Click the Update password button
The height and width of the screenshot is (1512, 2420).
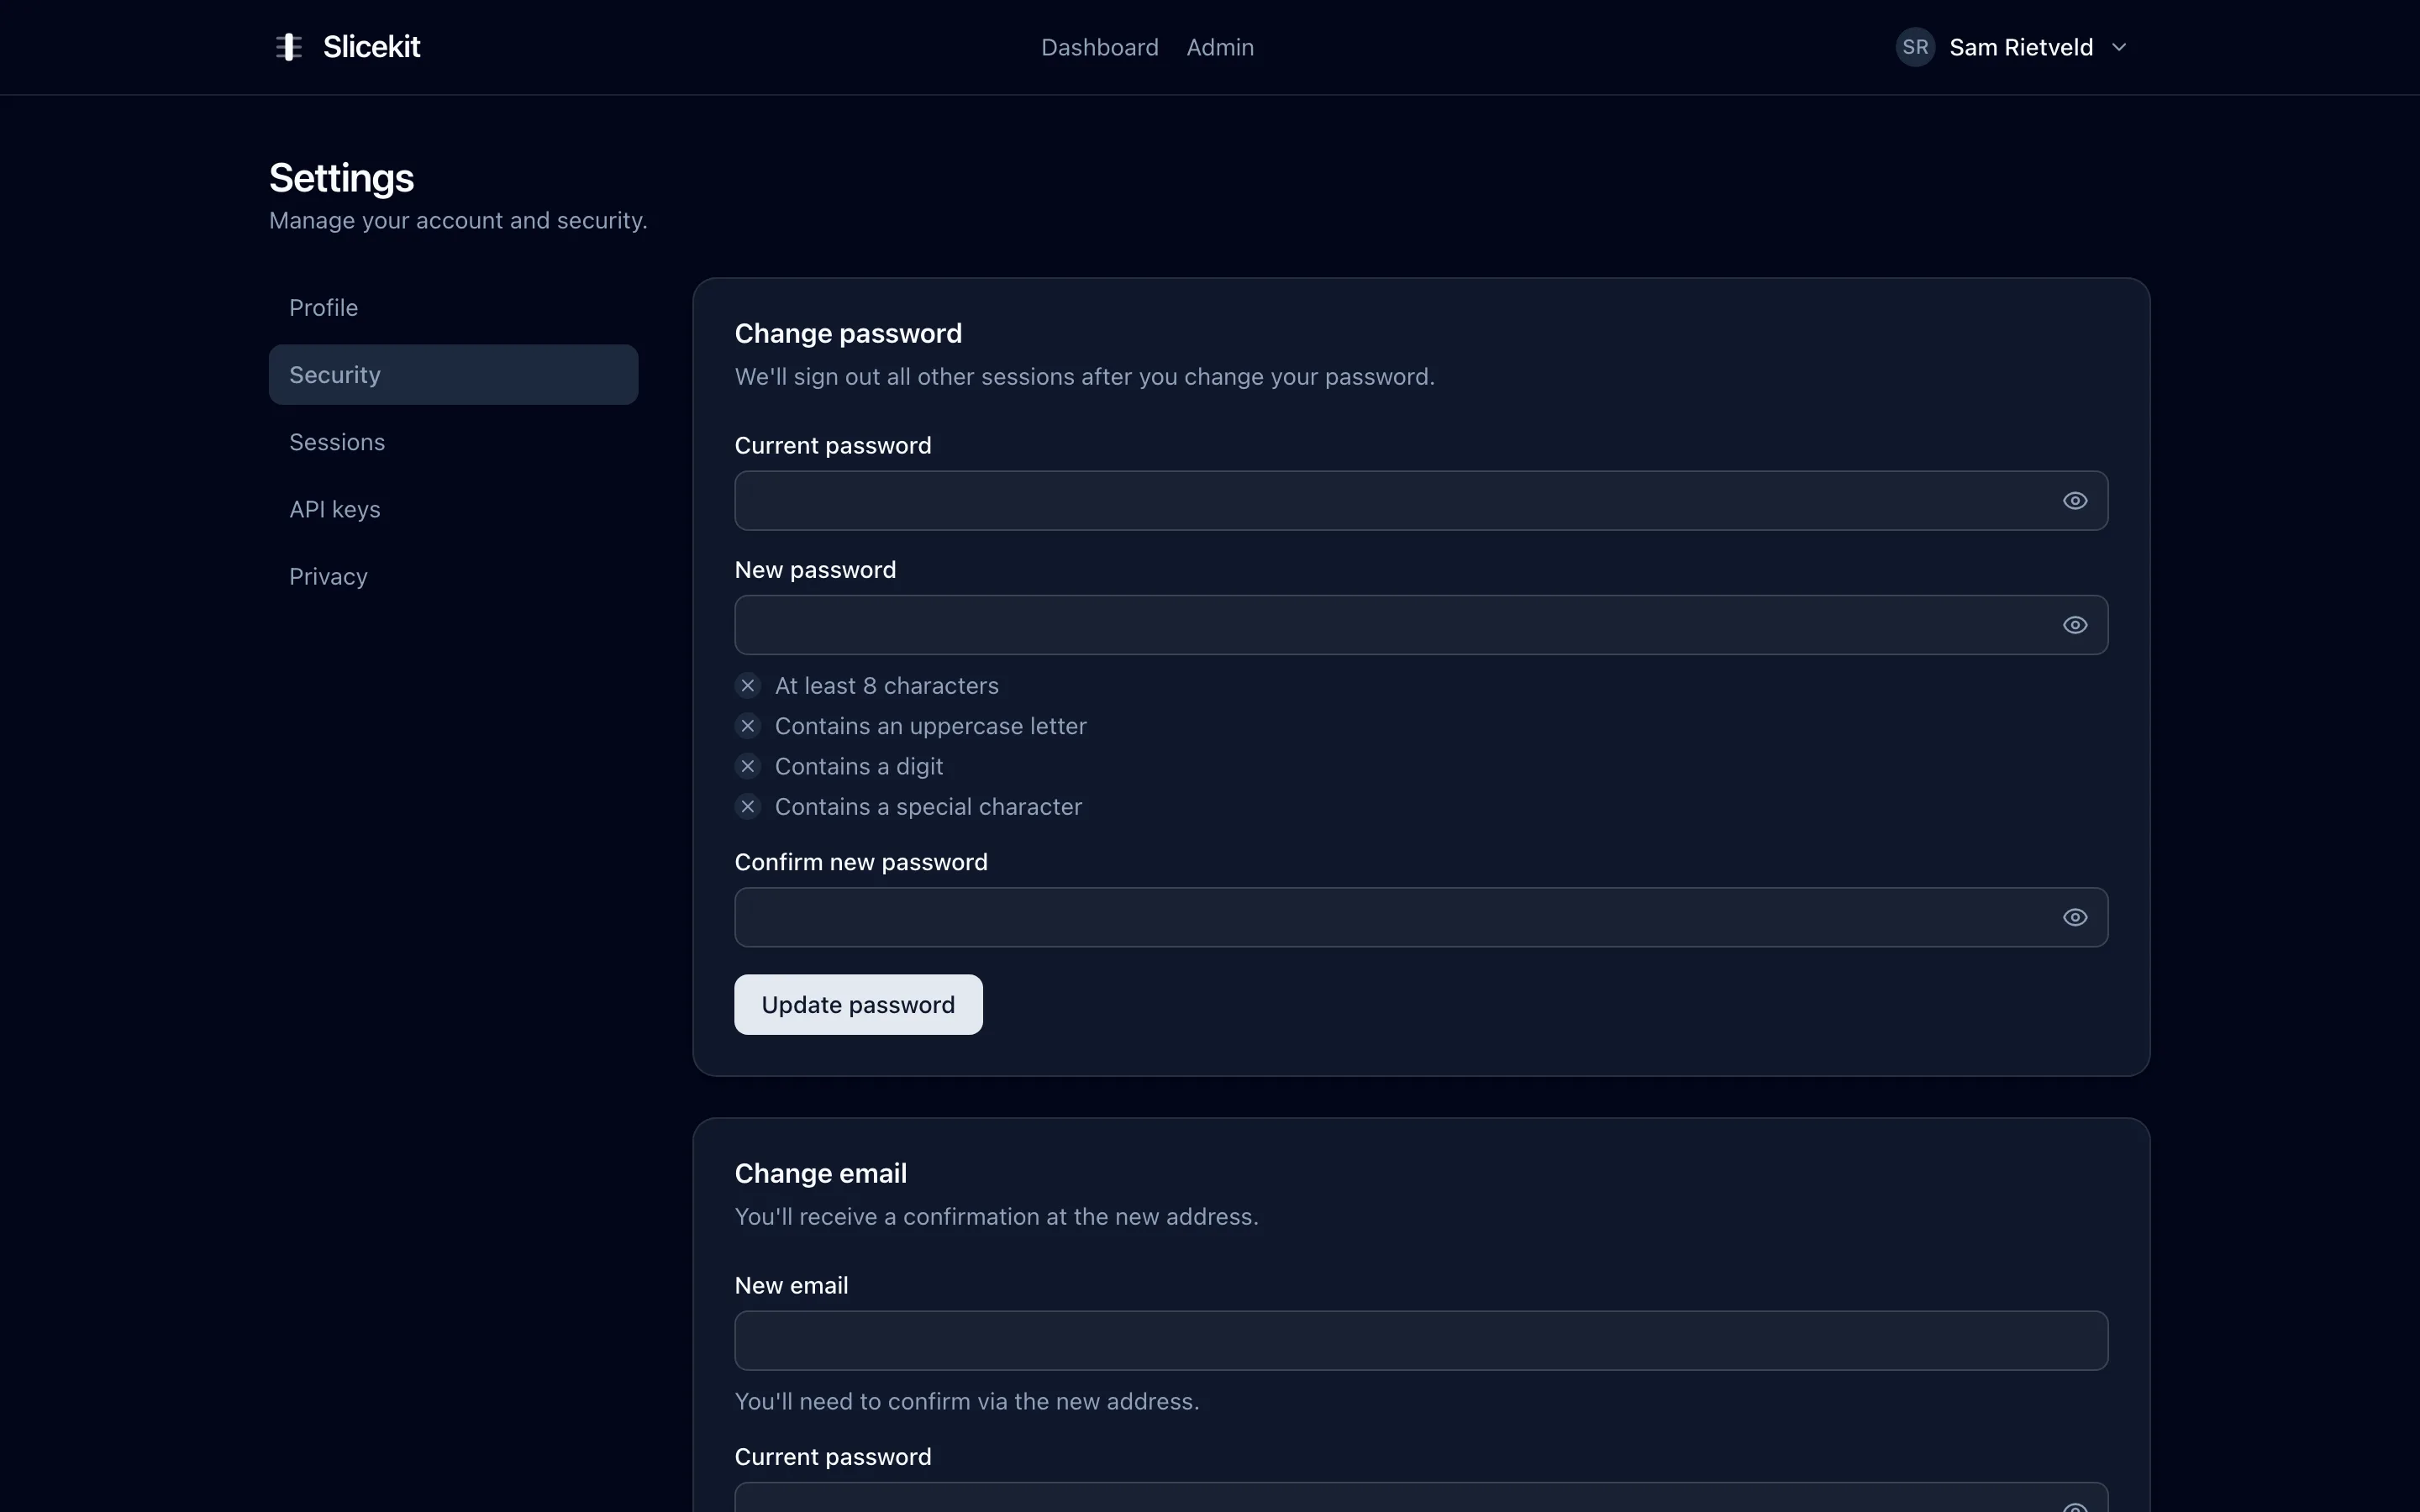click(x=858, y=1005)
